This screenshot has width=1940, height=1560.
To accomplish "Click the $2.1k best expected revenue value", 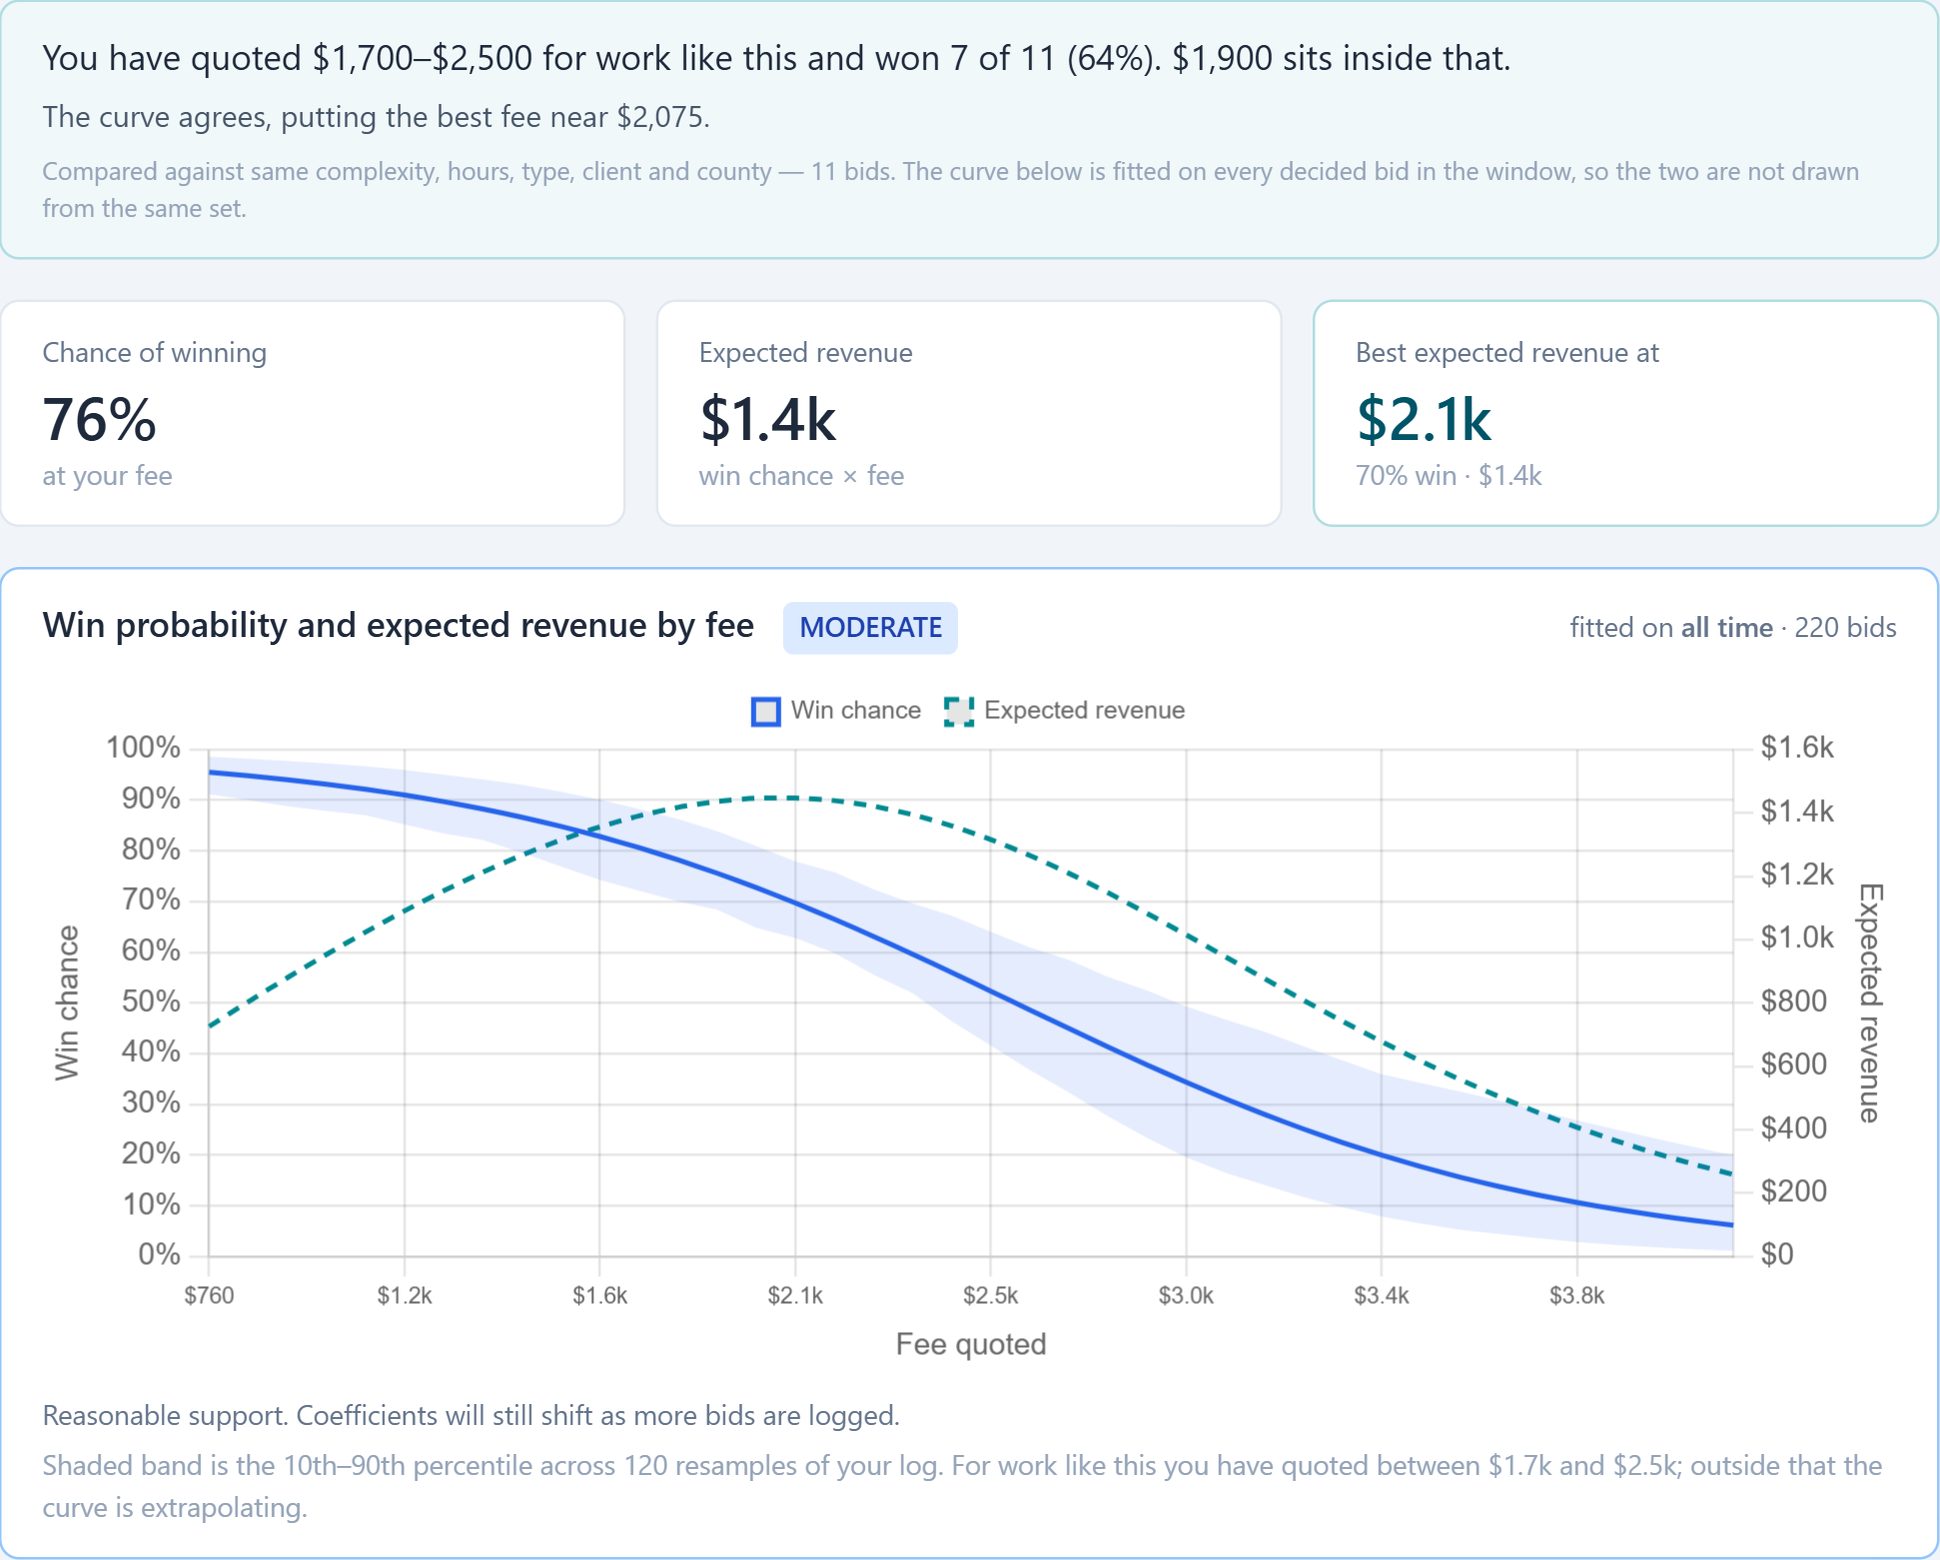I will [x=1423, y=419].
